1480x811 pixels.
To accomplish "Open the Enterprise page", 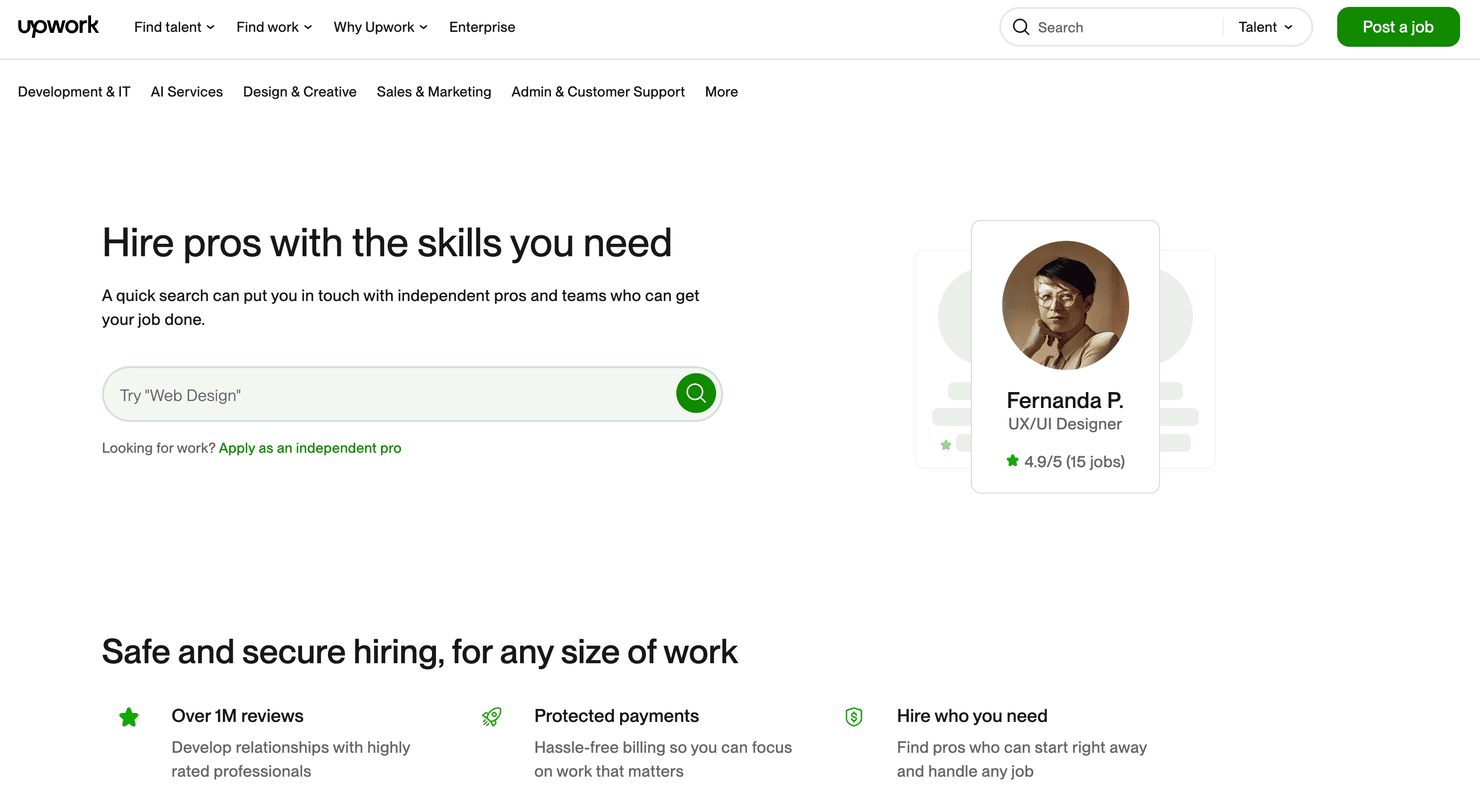I will click(x=482, y=27).
